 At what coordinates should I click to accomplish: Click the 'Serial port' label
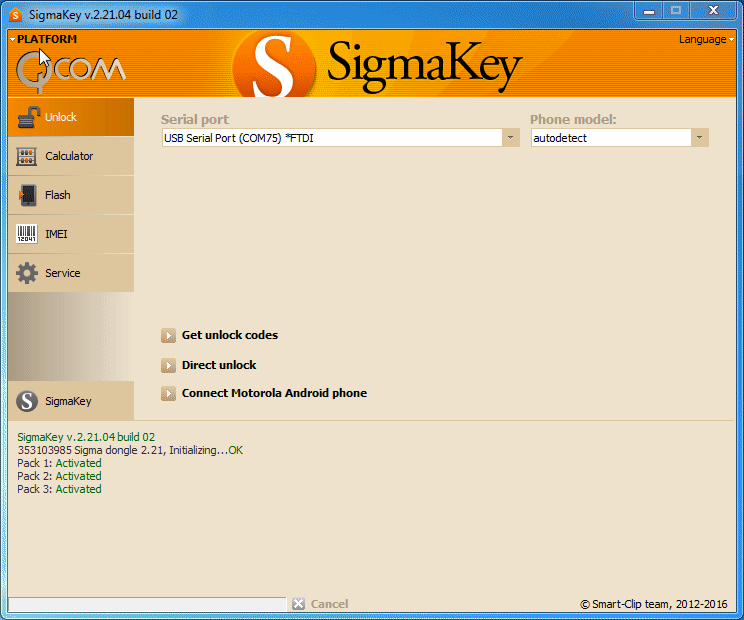click(195, 120)
